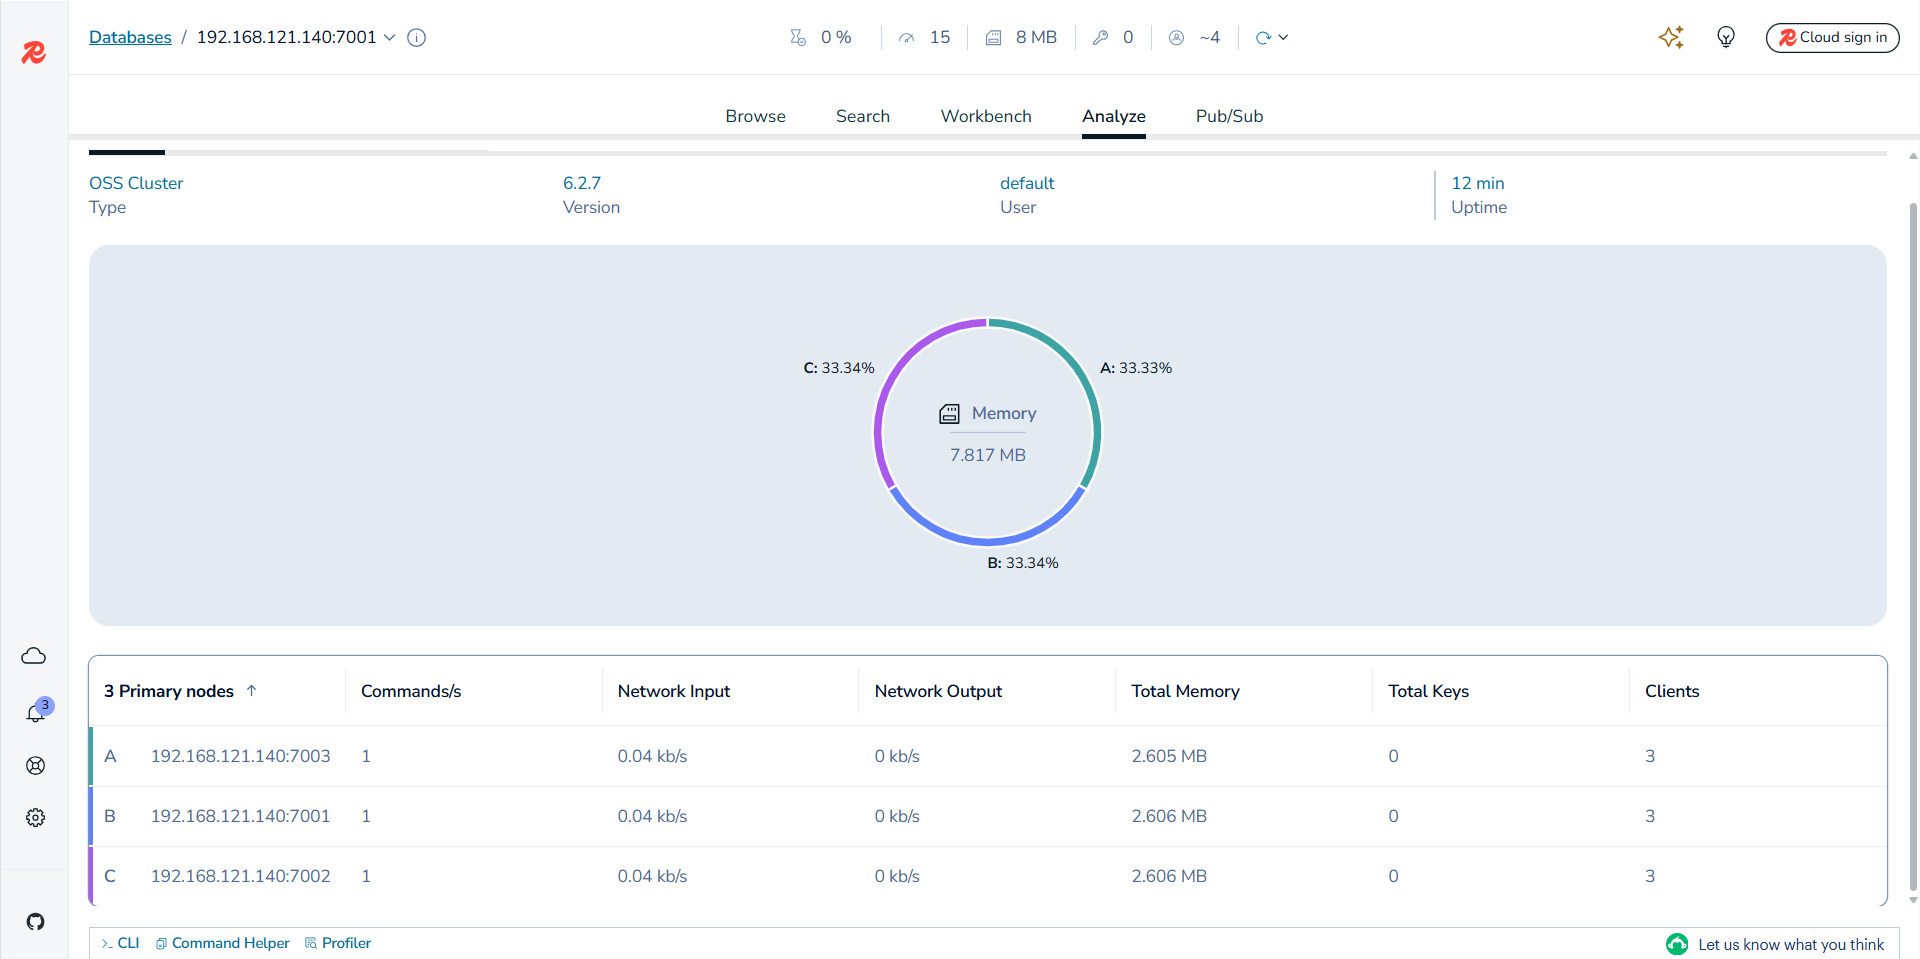Click the 12 min uptime value
The image size is (1920, 959).
[x=1478, y=183]
